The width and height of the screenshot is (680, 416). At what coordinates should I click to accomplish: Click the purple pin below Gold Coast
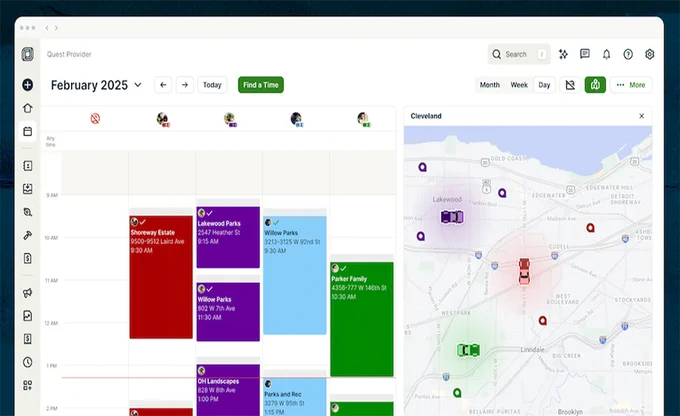point(502,193)
